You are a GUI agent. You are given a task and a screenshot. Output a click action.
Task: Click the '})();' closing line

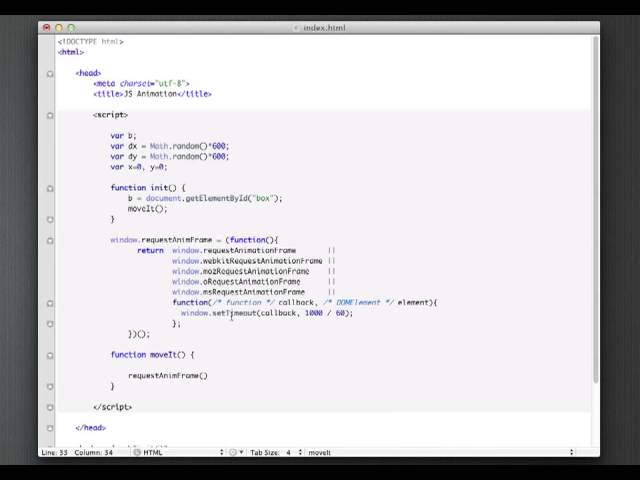(x=139, y=334)
